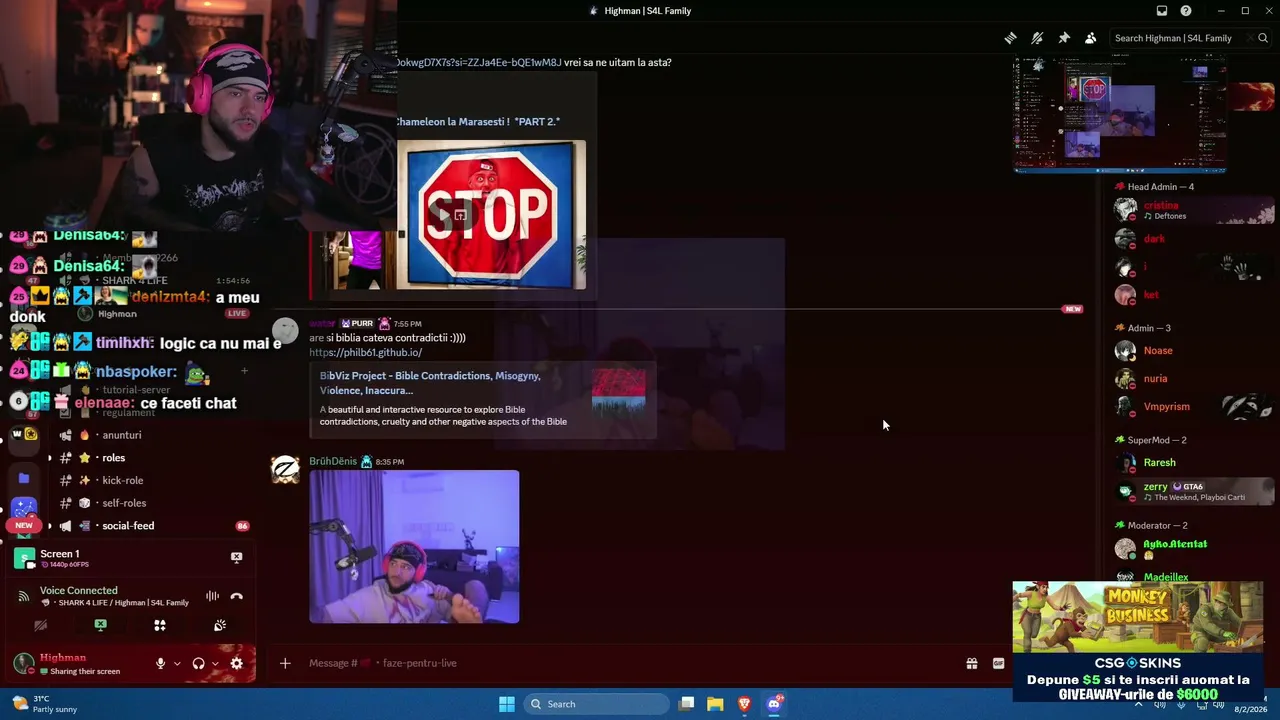Open the BibViz Project embed title

click(x=430, y=383)
